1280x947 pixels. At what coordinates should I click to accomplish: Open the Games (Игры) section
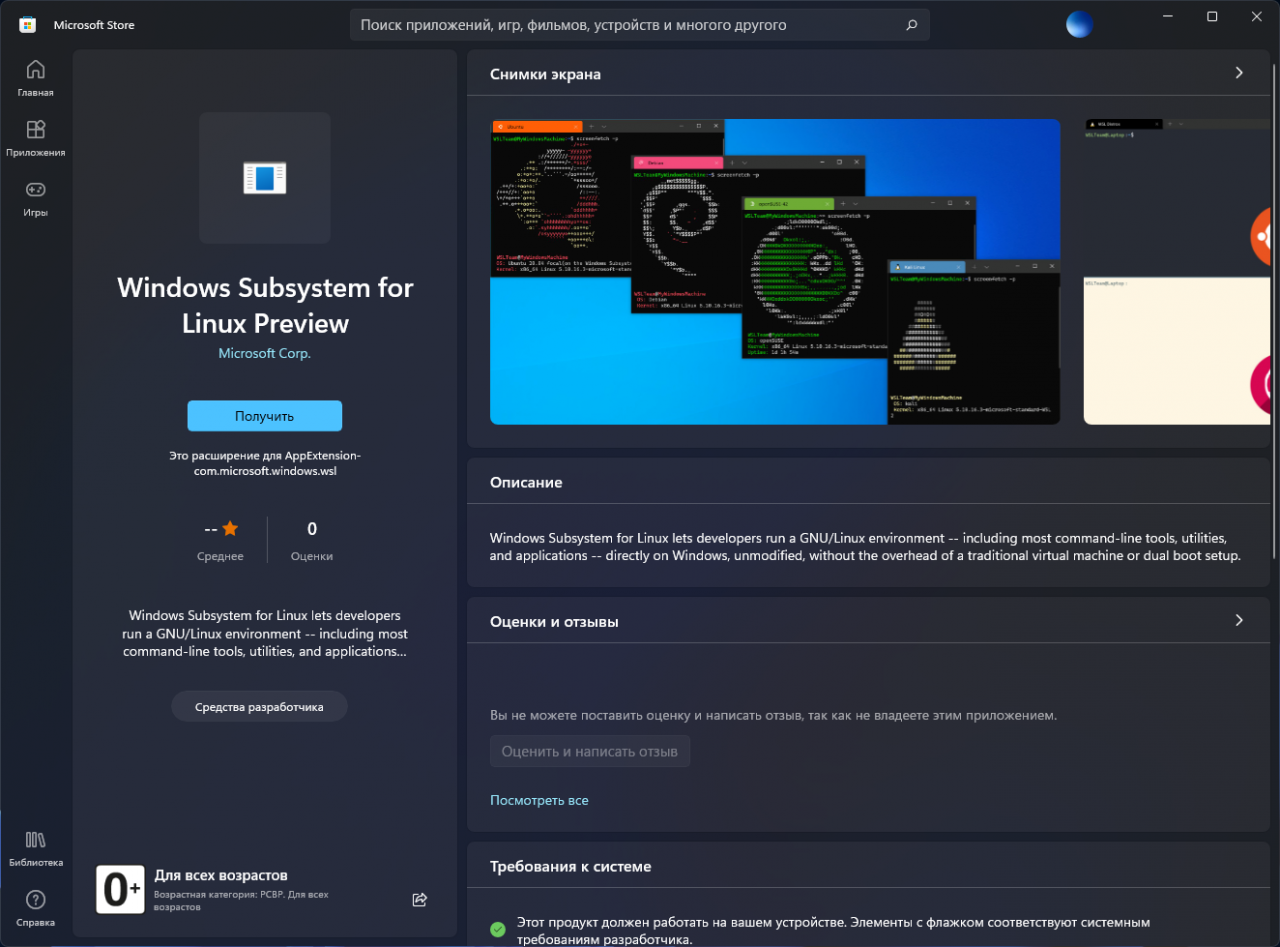click(35, 198)
